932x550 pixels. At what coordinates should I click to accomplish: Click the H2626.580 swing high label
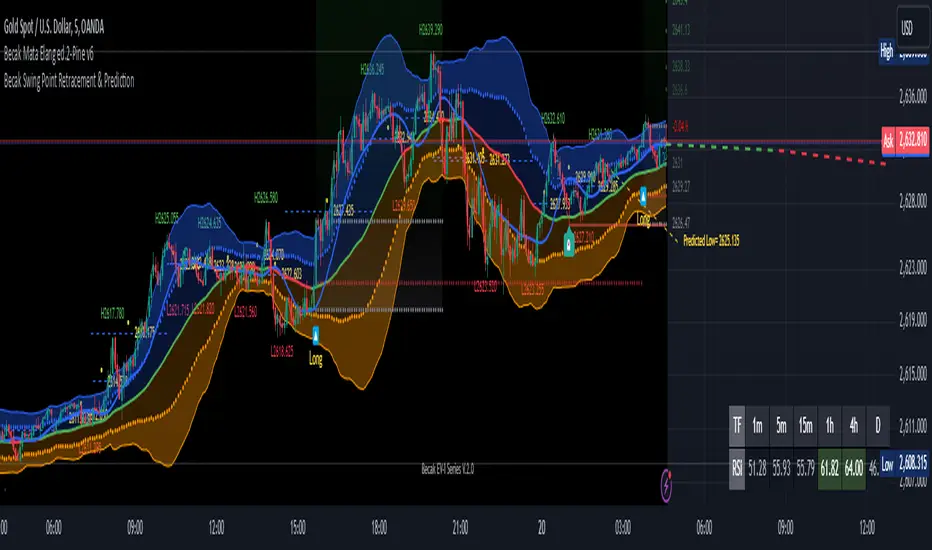tap(266, 197)
